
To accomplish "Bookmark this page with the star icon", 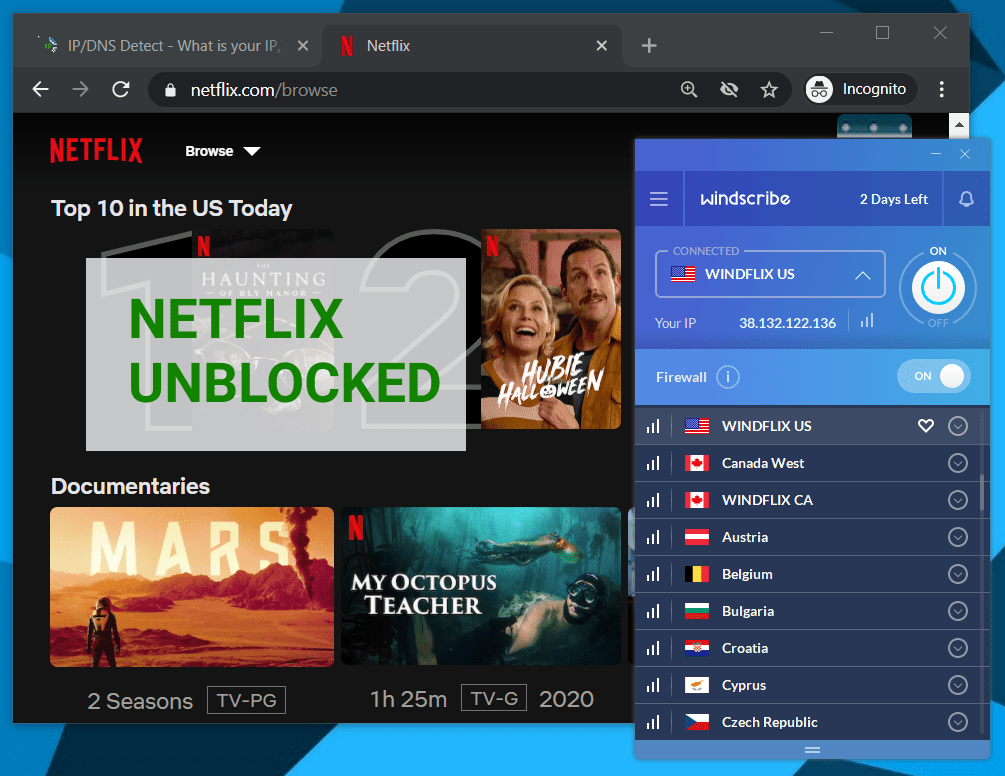I will (768, 89).
